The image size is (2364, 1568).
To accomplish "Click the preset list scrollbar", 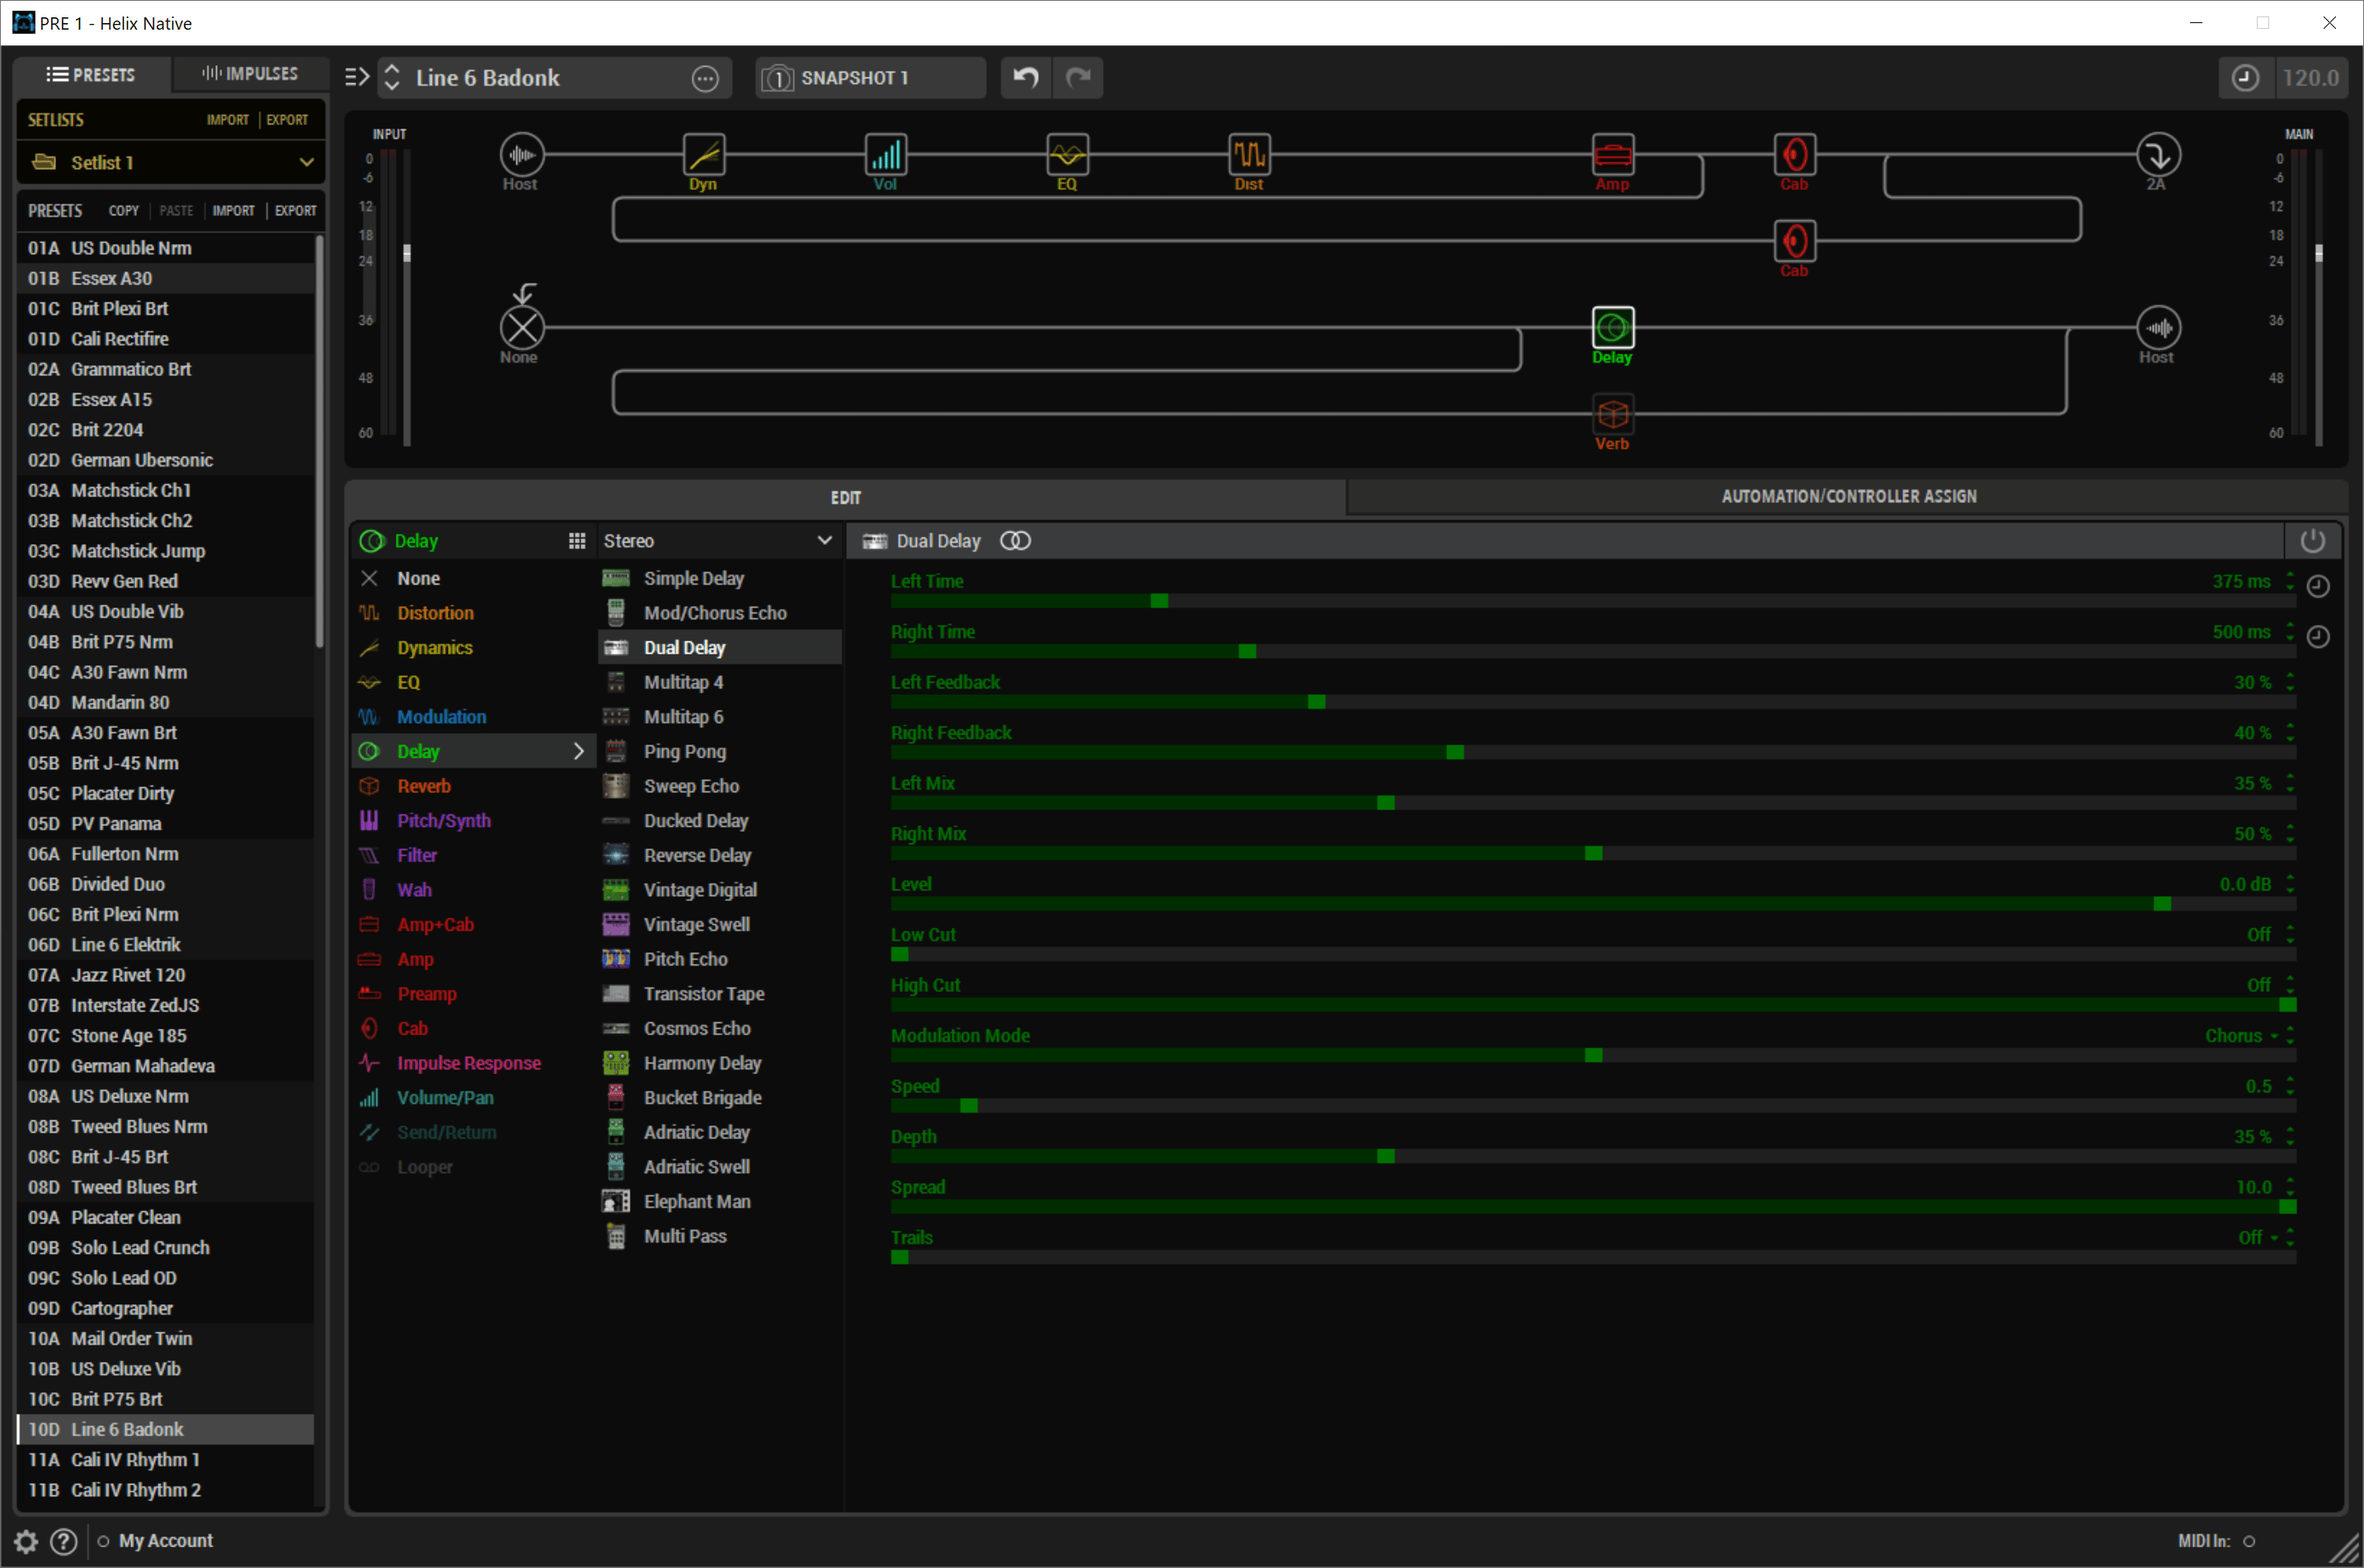I will (x=320, y=441).
